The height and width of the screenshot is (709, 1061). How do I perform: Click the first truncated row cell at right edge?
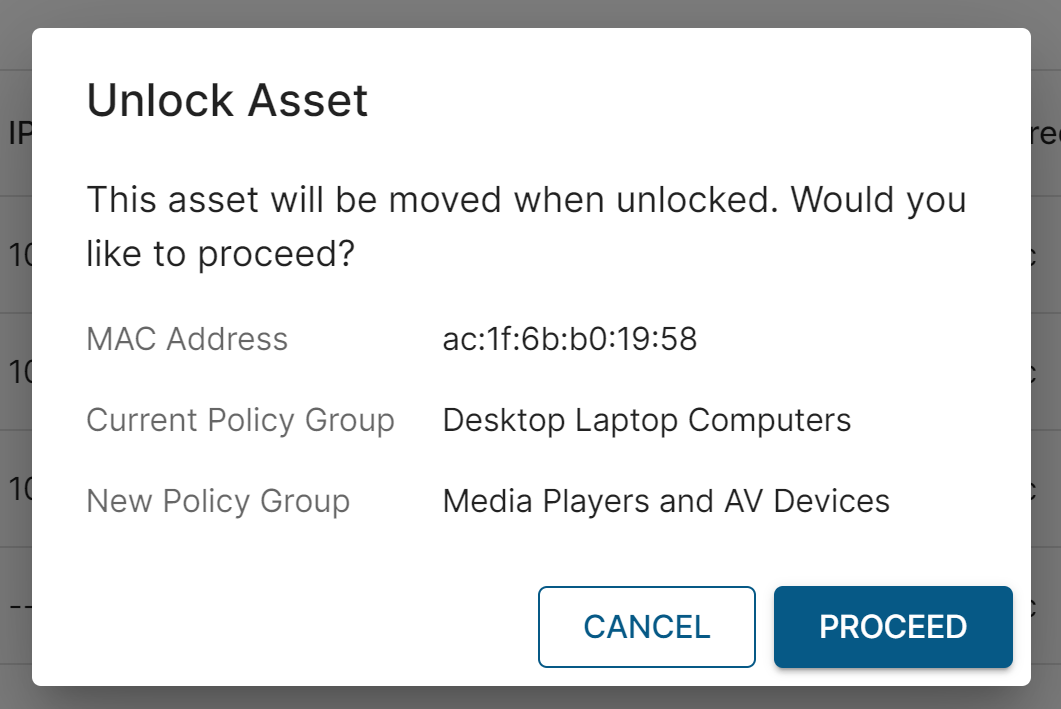pos(1046,256)
